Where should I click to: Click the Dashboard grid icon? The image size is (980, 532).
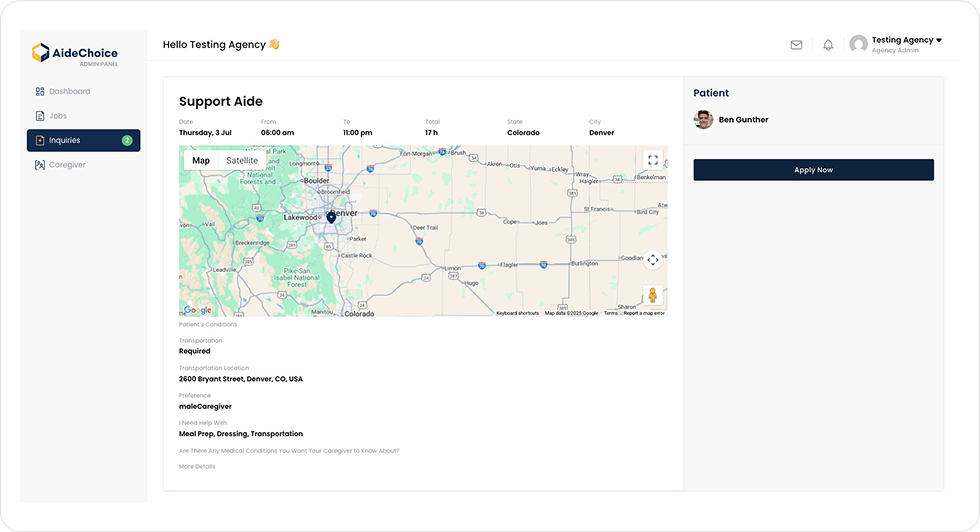[x=40, y=91]
